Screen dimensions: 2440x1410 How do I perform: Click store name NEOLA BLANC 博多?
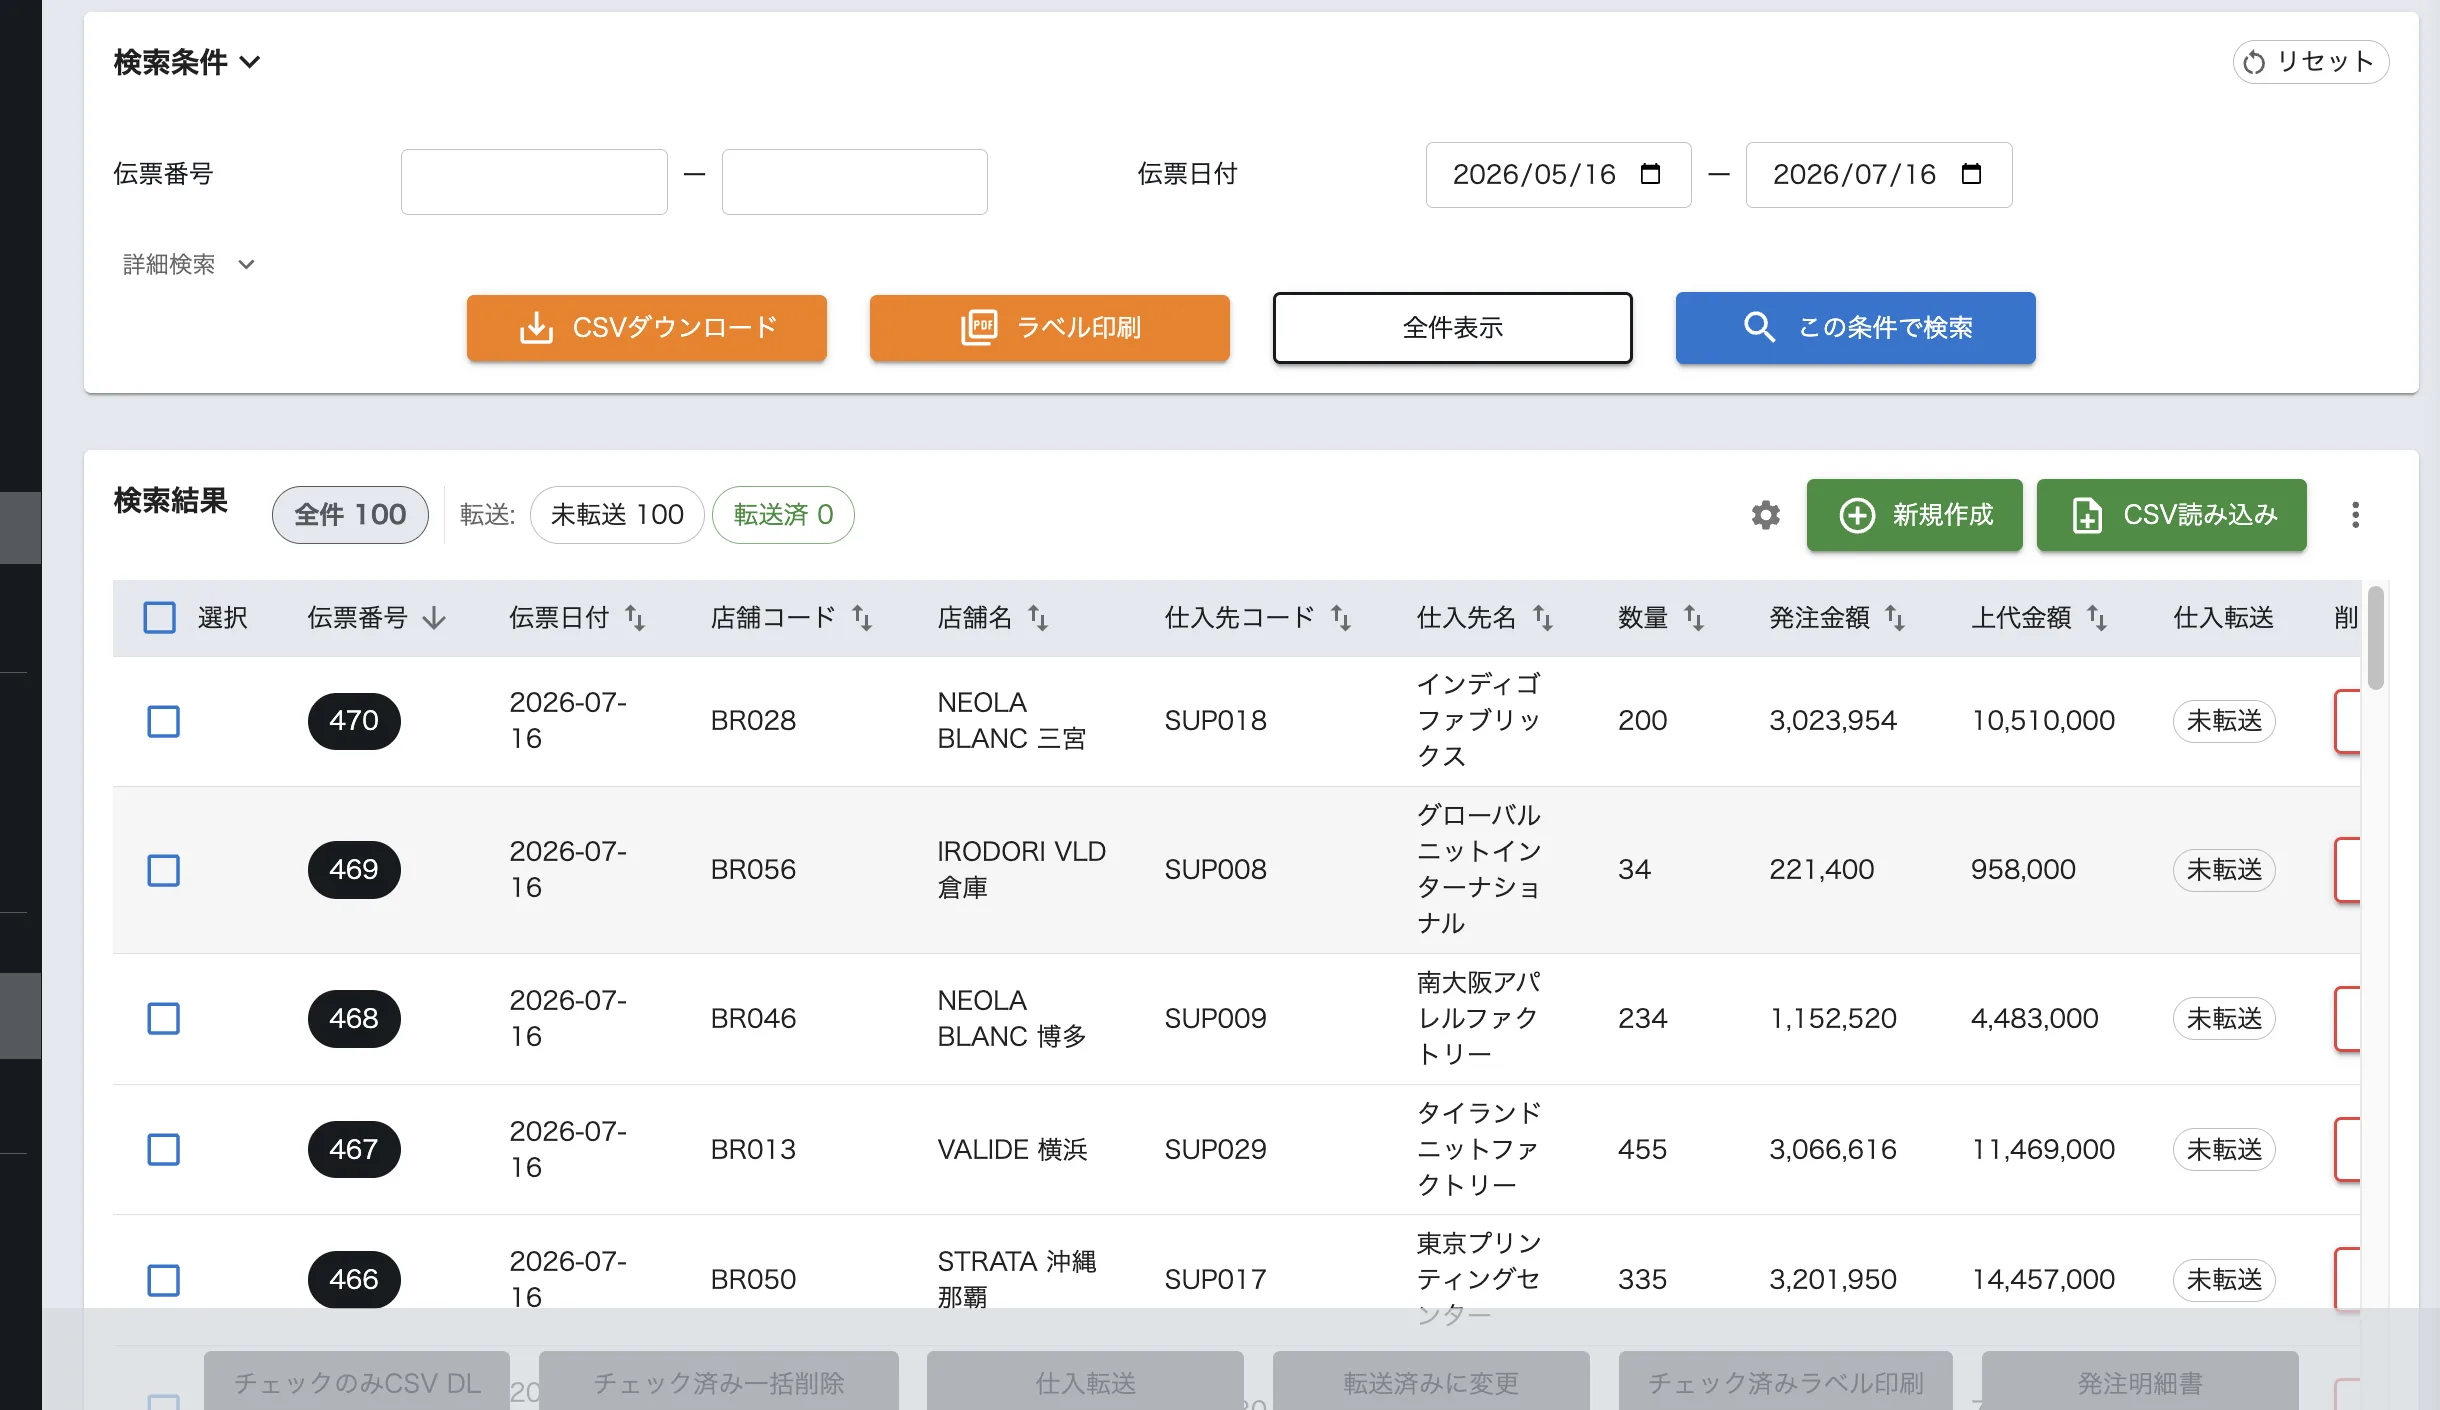[1012, 1019]
